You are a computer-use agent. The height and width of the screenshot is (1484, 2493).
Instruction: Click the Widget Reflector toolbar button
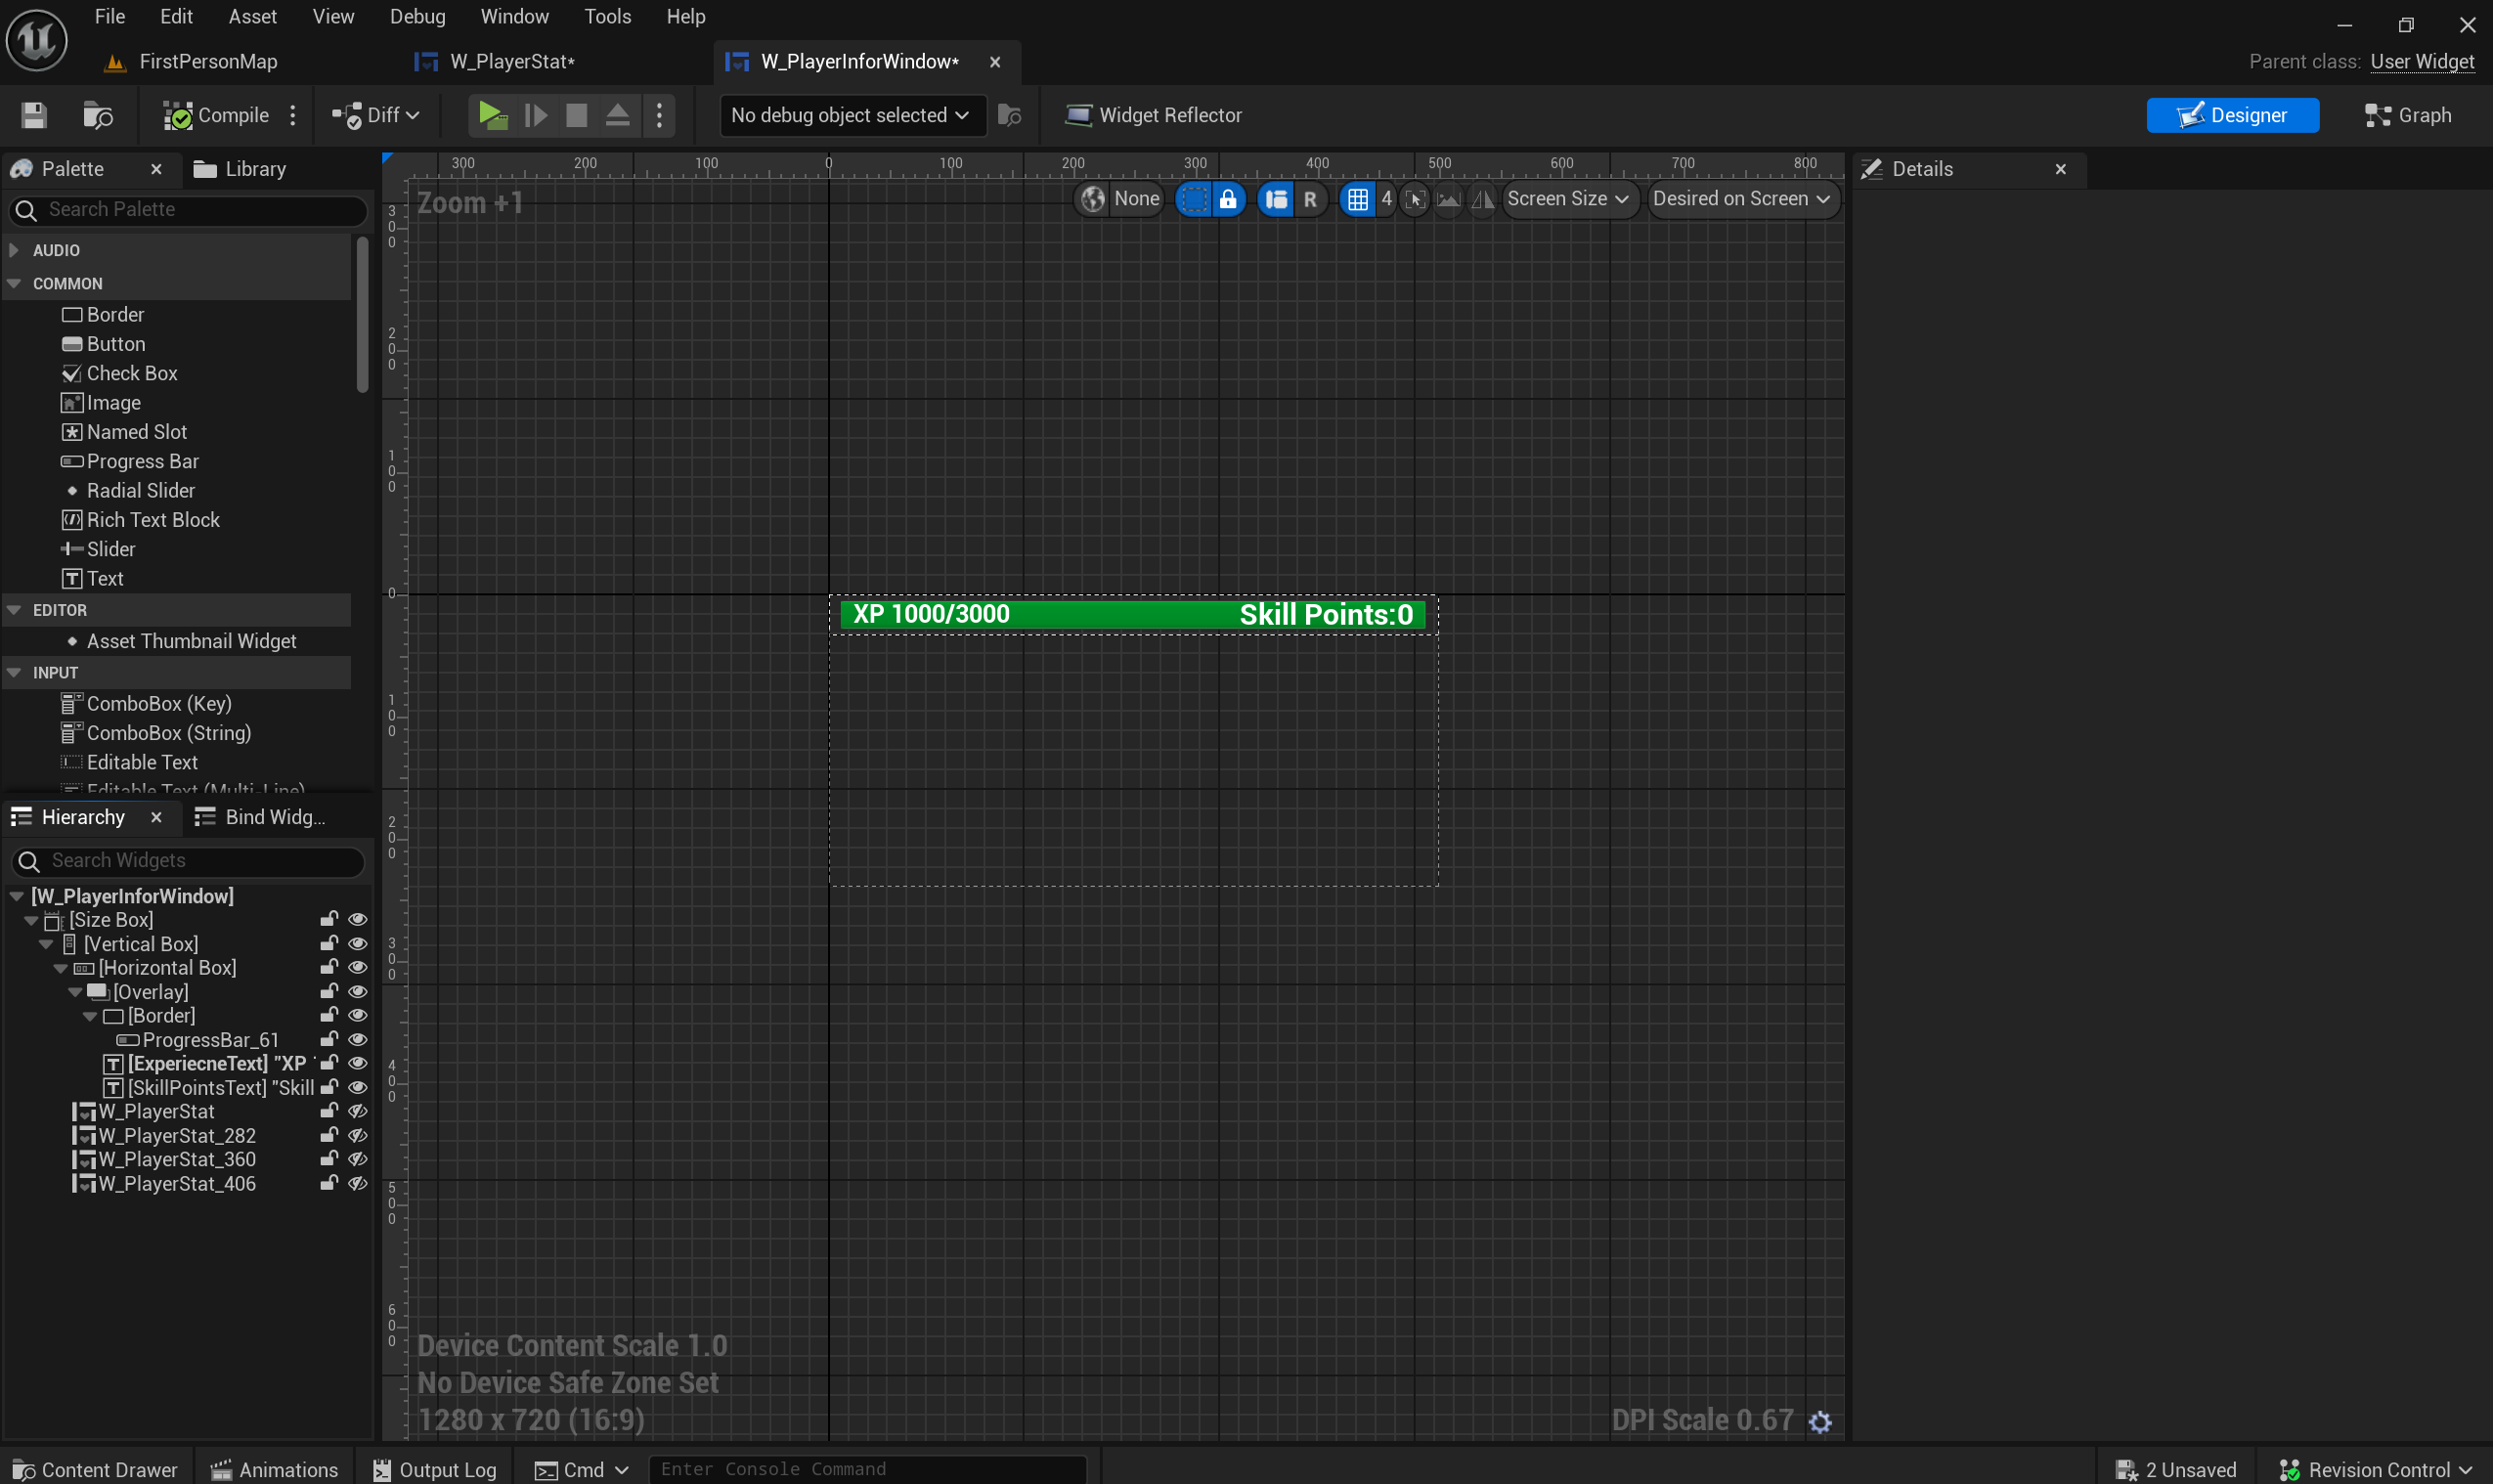[x=1154, y=116]
